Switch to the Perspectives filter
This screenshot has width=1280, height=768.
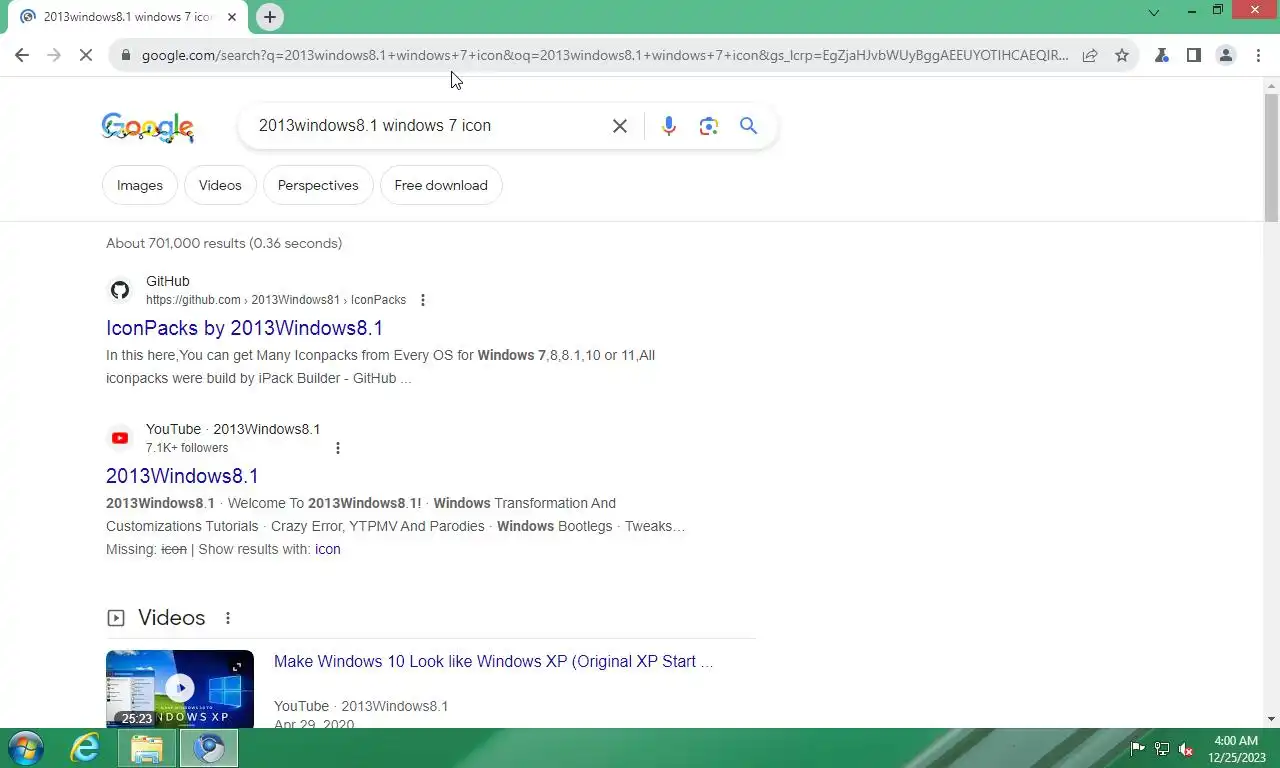[x=318, y=185]
